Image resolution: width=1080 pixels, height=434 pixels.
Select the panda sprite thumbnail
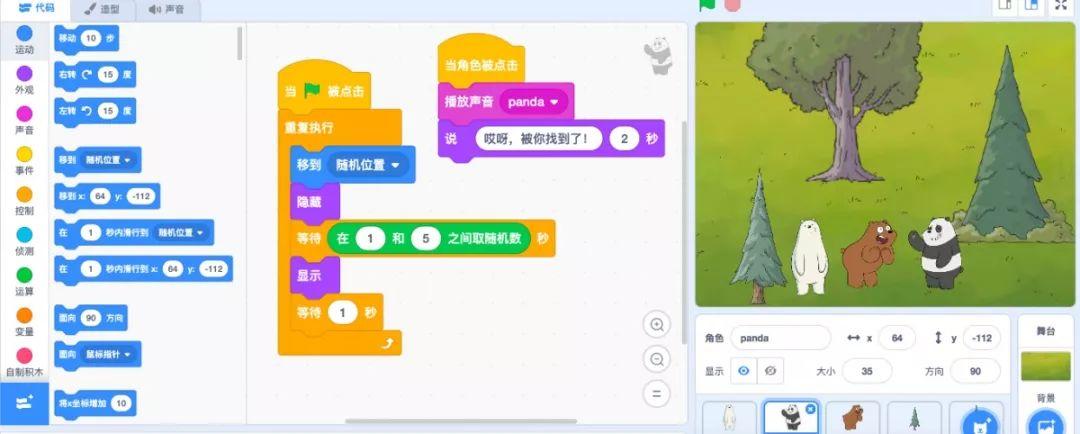click(x=791, y=417)
